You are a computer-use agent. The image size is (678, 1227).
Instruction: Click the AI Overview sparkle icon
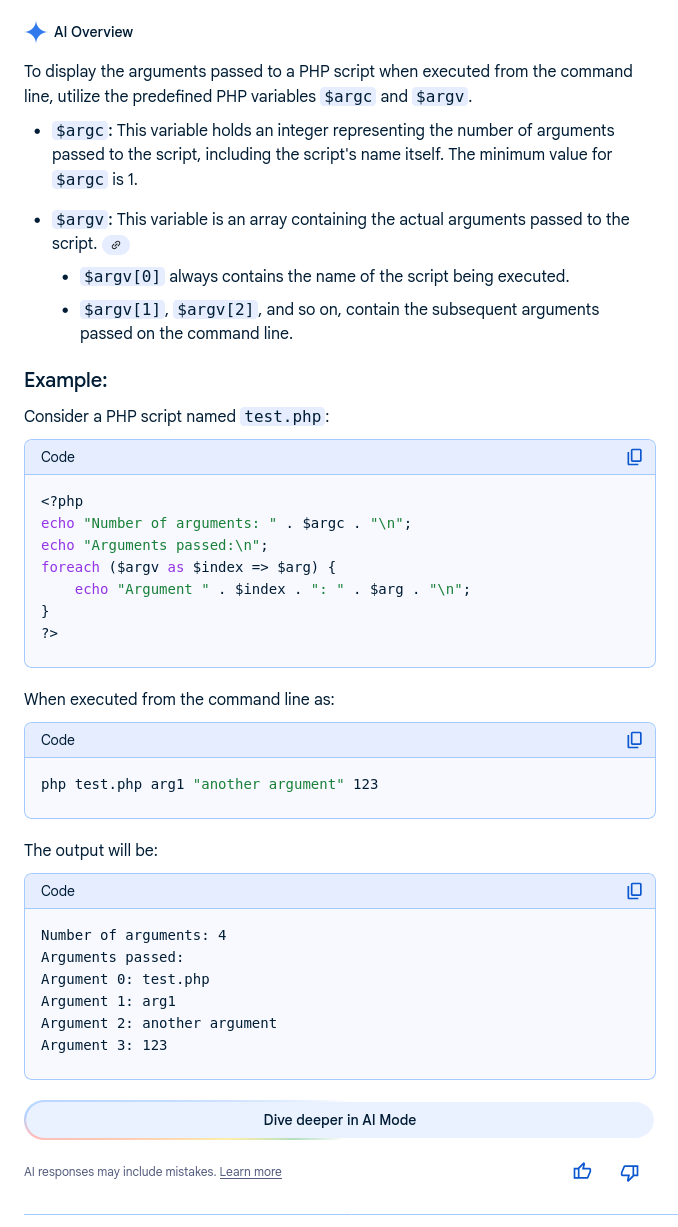pyautogui.click(x=35, y=32)
